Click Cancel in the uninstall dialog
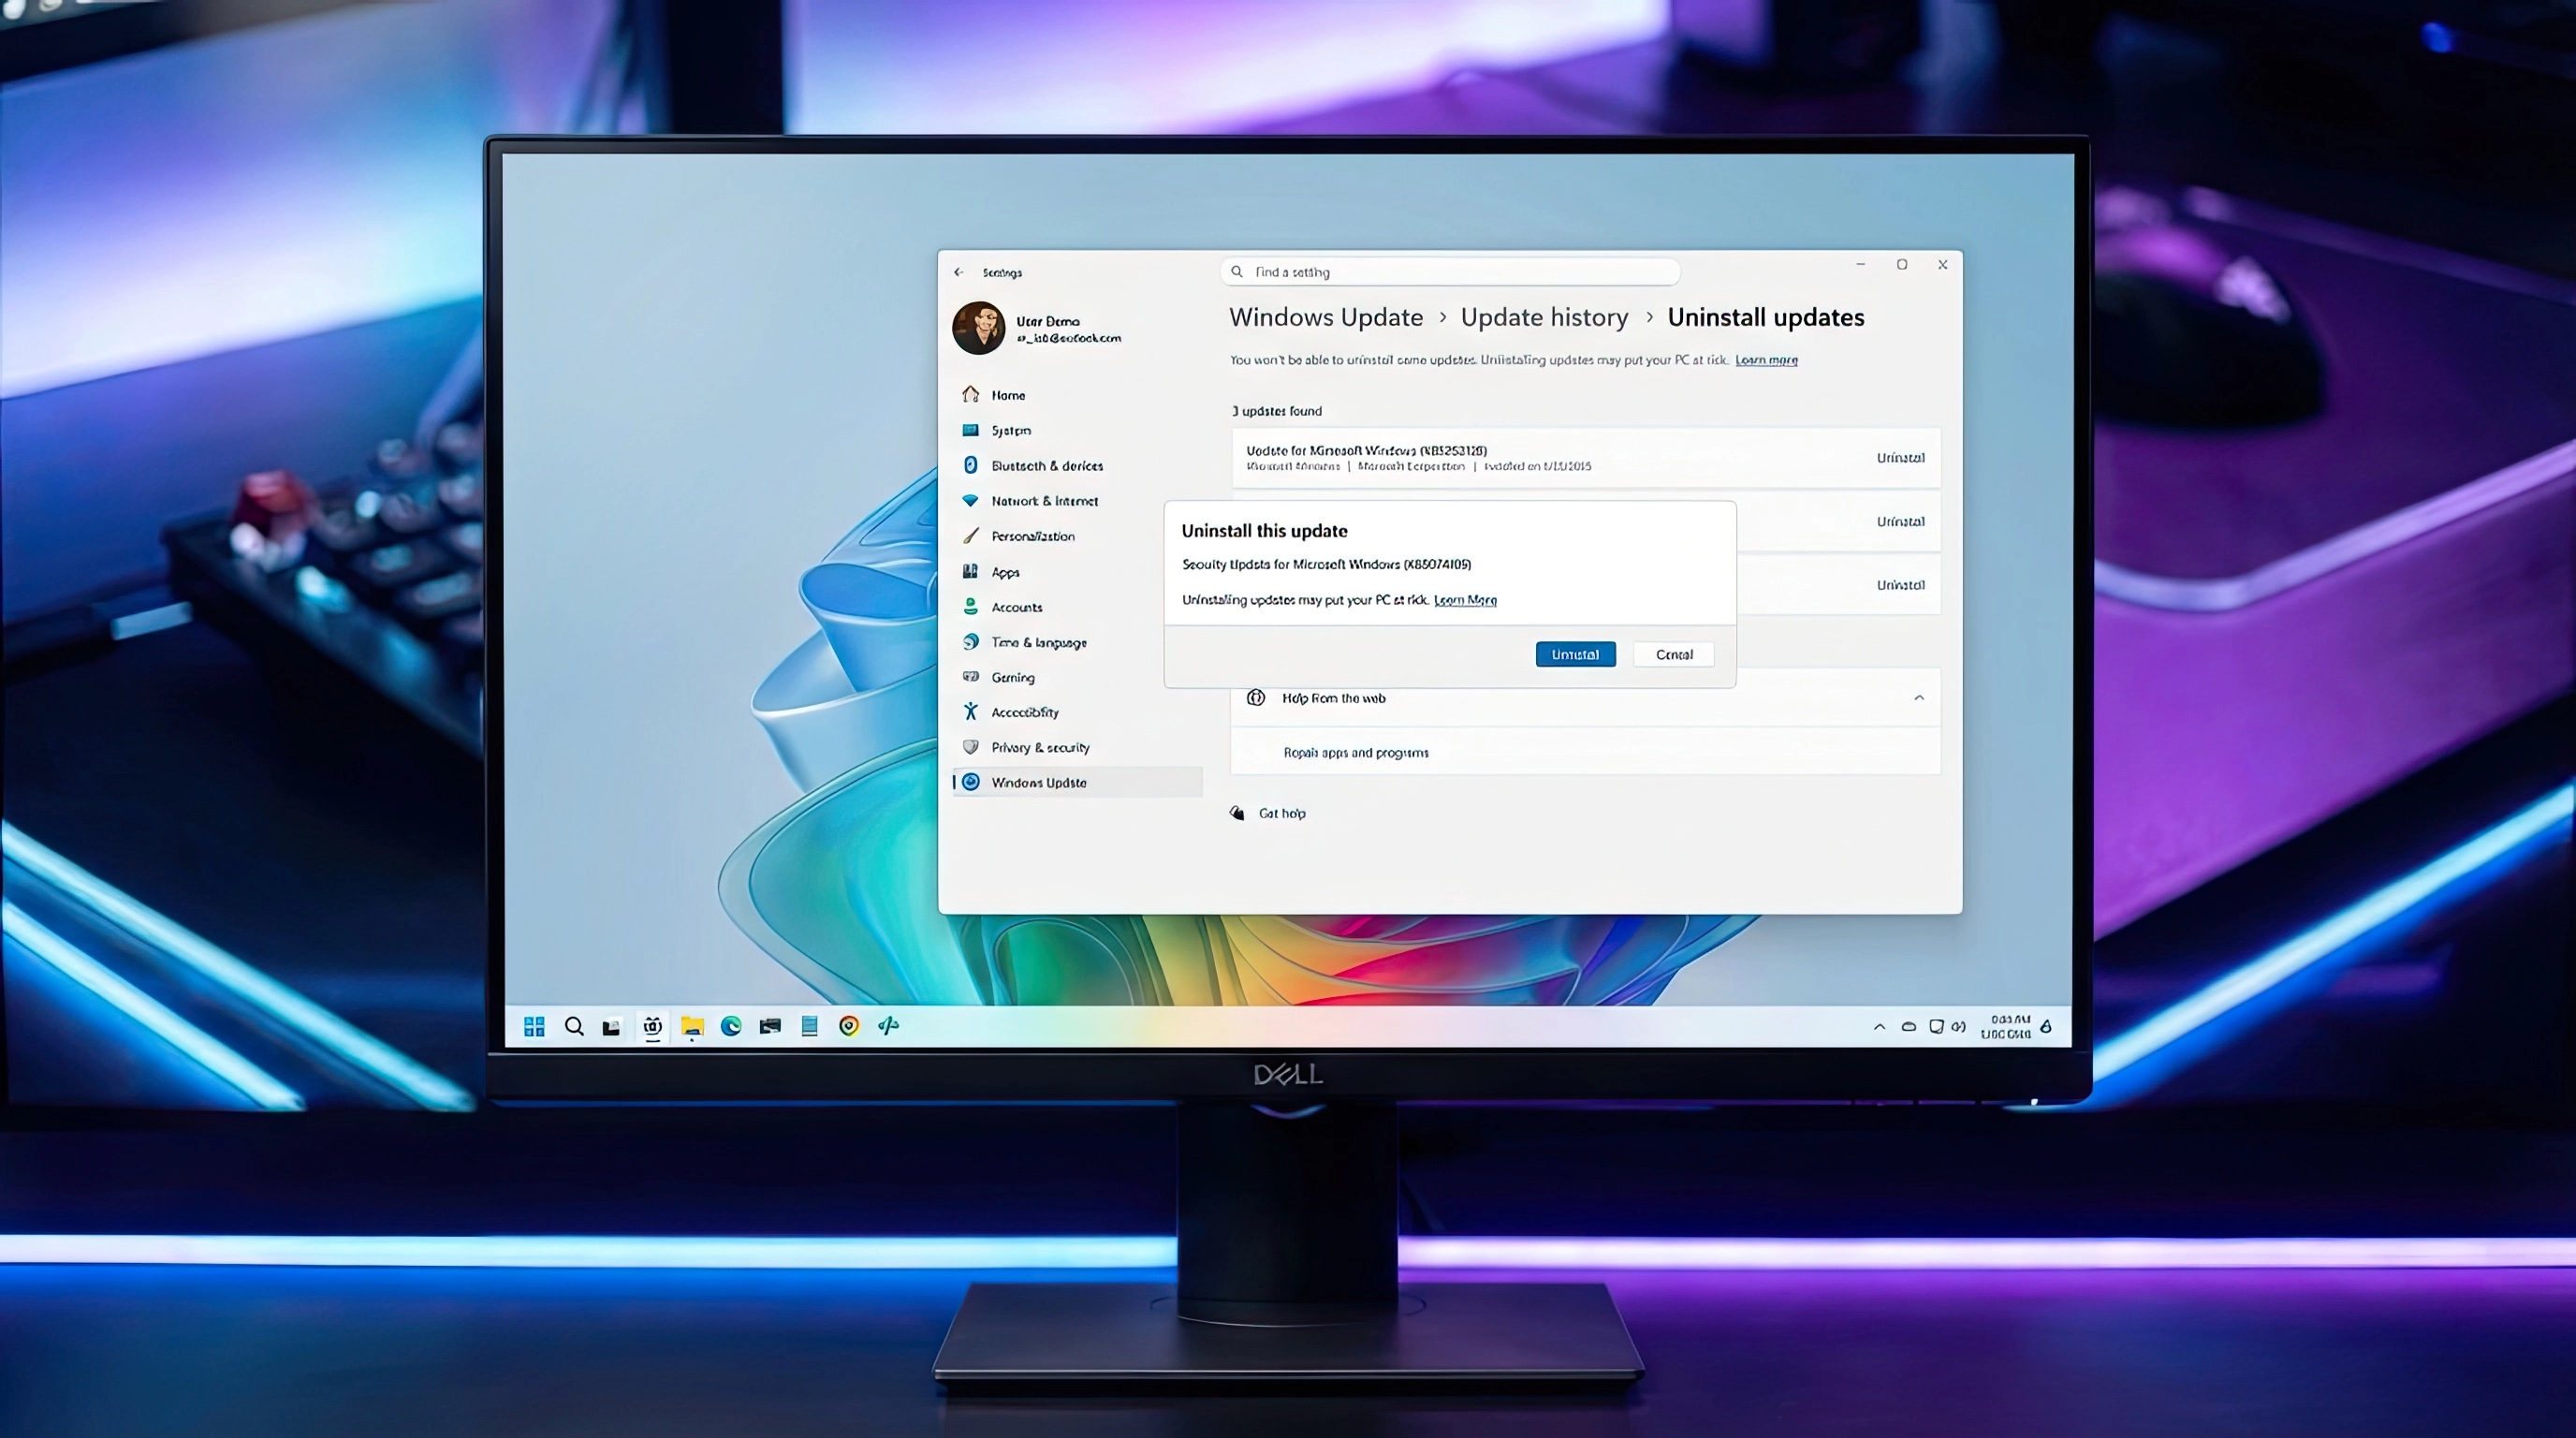Viewport: 2576px width, 1438px height. [1673, 654]
